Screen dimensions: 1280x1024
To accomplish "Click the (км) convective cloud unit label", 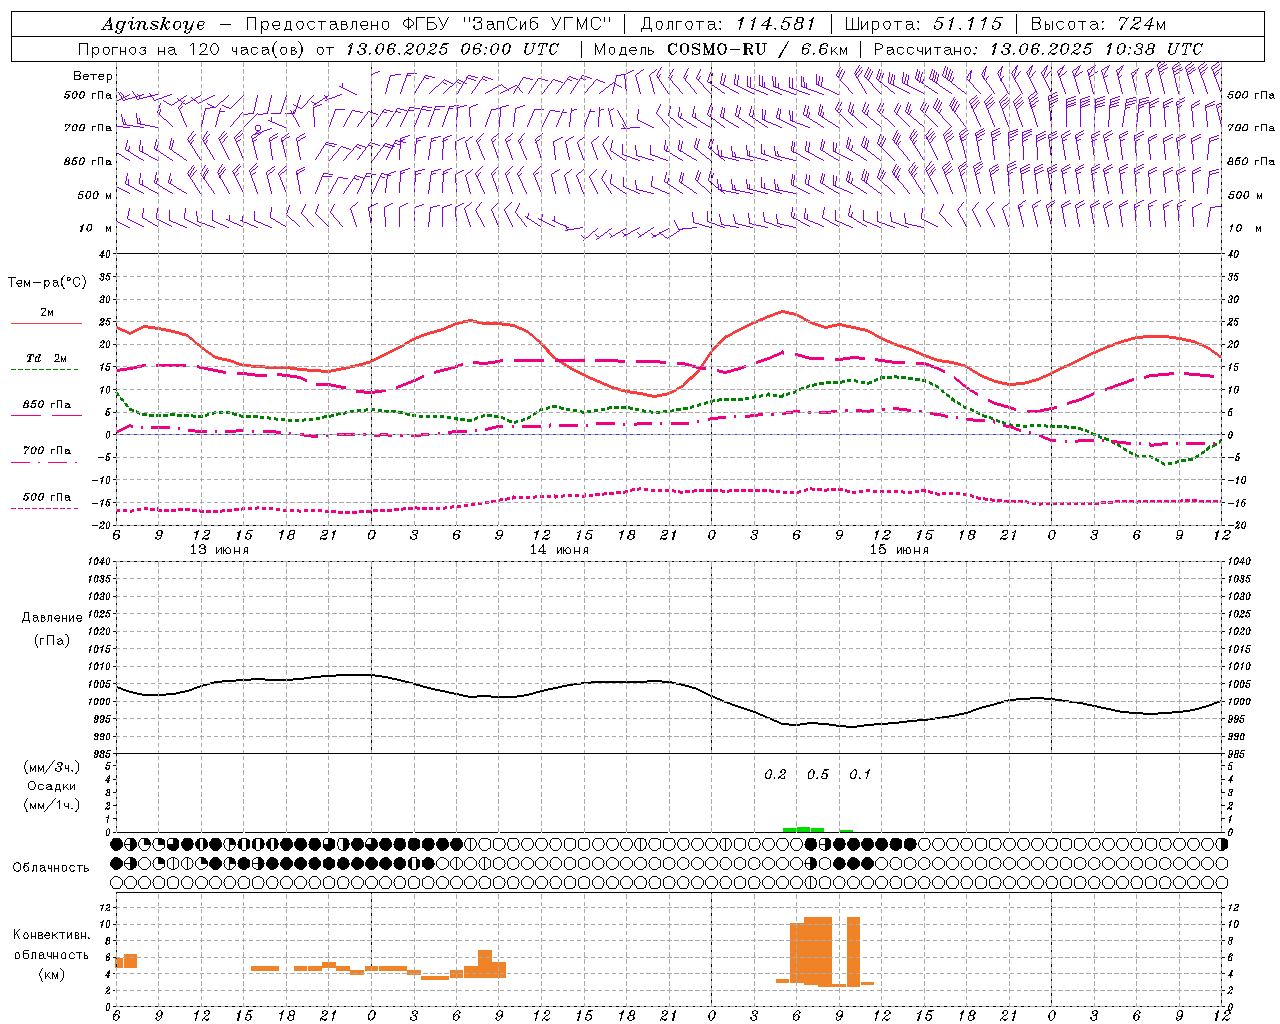I will point(52,973).
